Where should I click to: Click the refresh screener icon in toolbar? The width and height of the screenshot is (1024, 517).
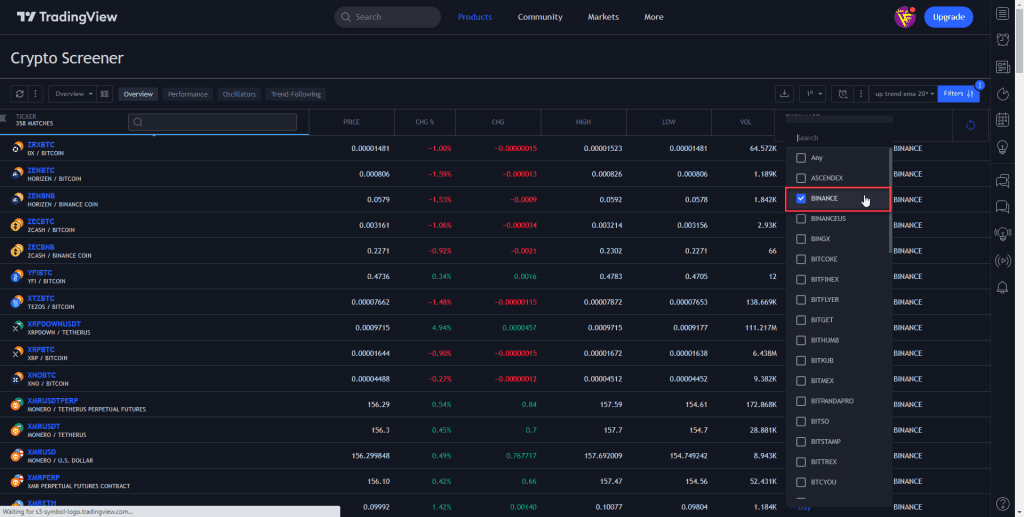pyautogui.click(x=20, y=94)
